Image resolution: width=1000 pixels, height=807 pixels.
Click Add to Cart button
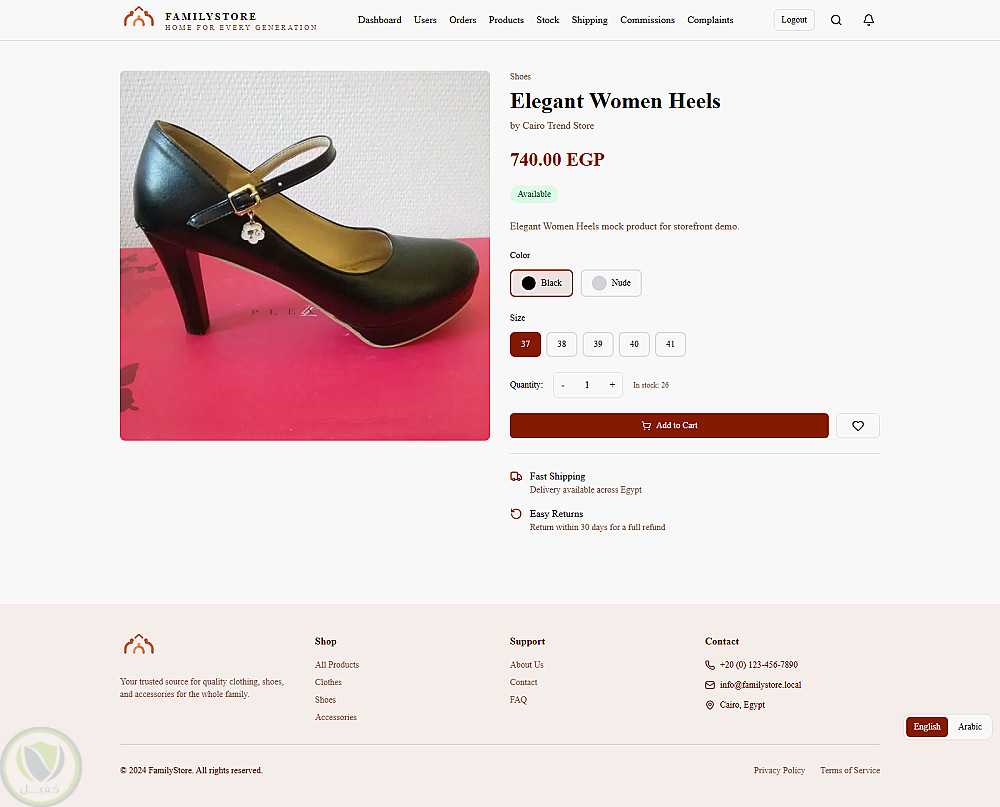coord(669,426)
